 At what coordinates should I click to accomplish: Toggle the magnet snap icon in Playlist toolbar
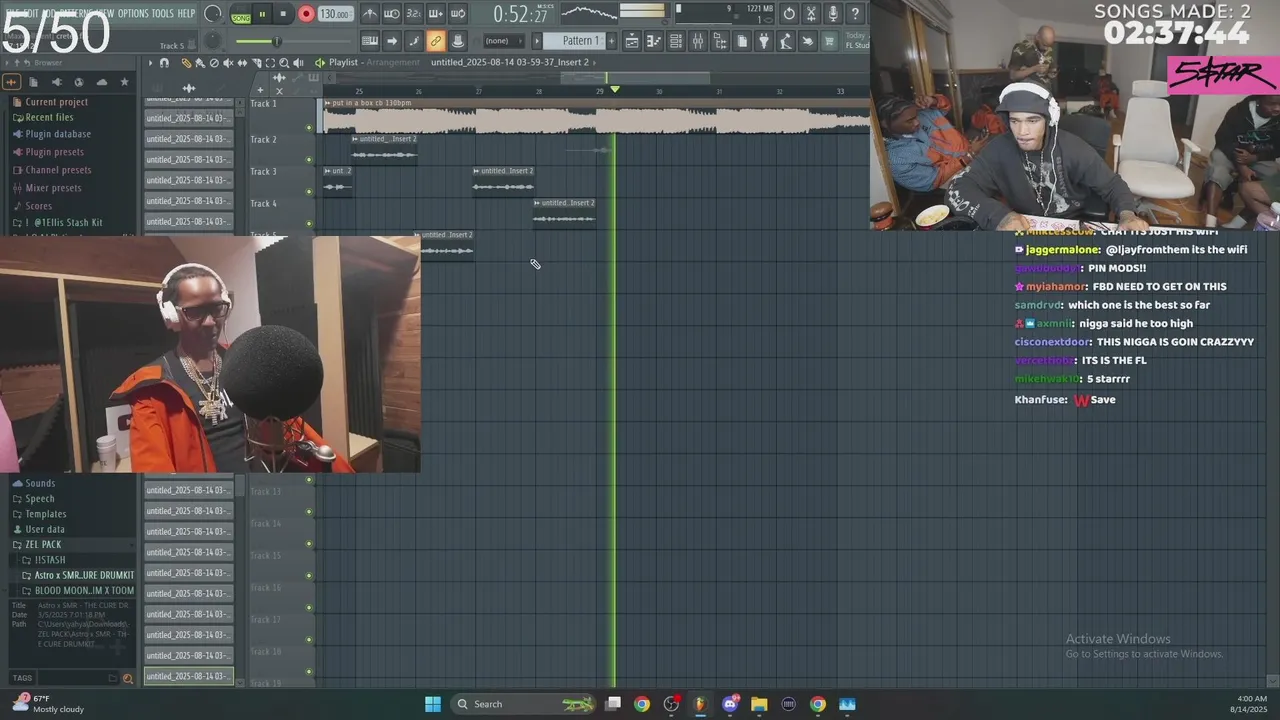point(164,63)
